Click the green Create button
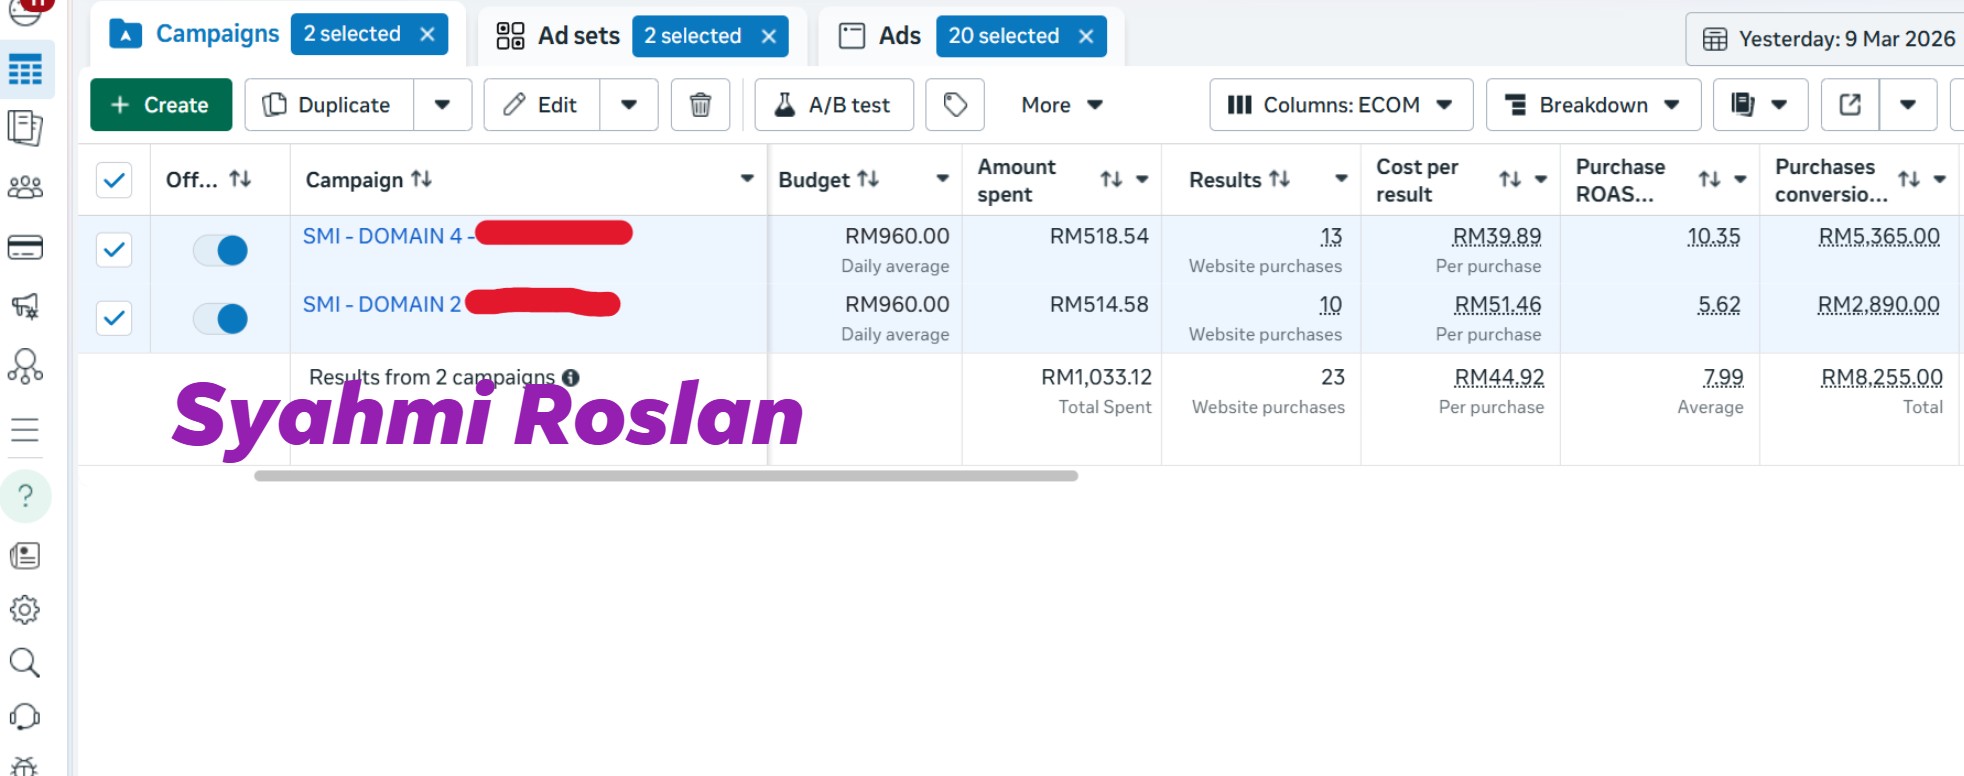This screenshot has width=1964, height=776. coord(161,105)
